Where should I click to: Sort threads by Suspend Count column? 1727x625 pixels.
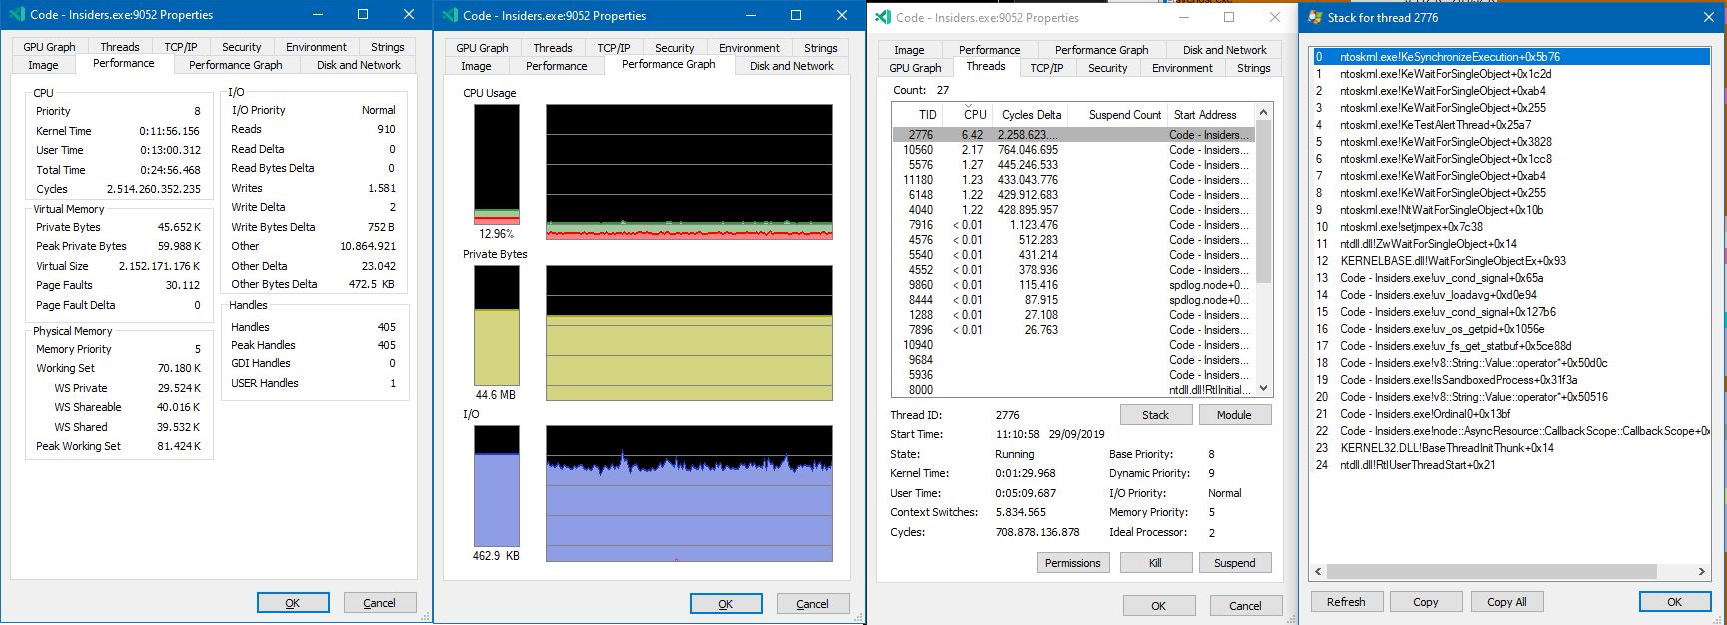(x=1118, y=115)
